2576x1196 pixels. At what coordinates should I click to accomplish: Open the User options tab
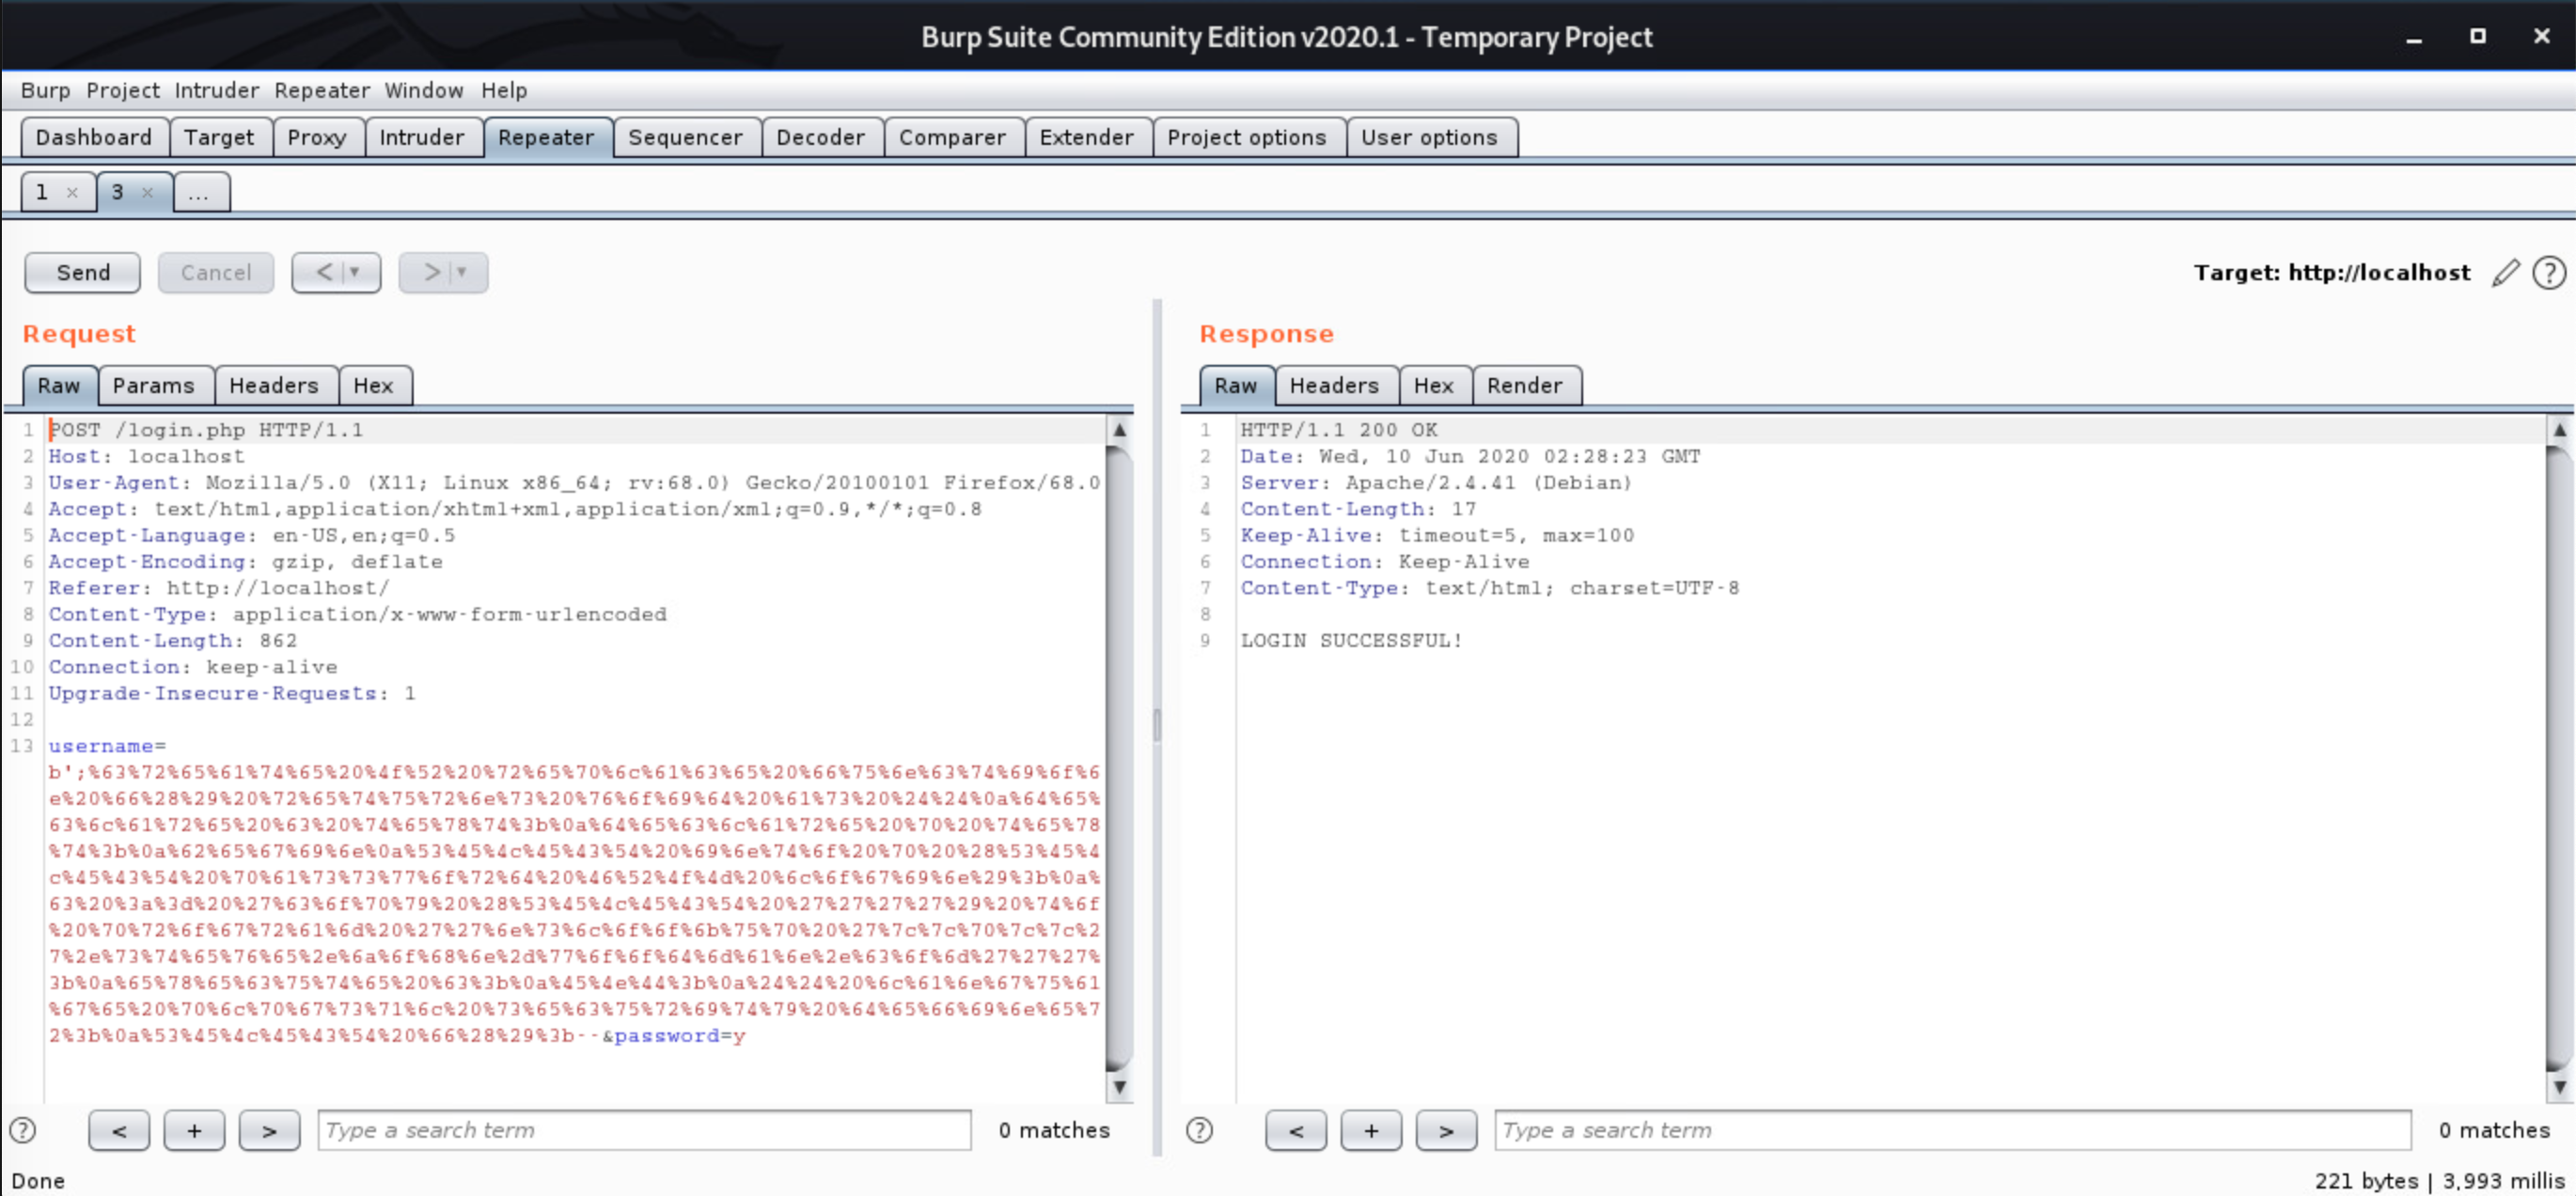click(1430, 137)
